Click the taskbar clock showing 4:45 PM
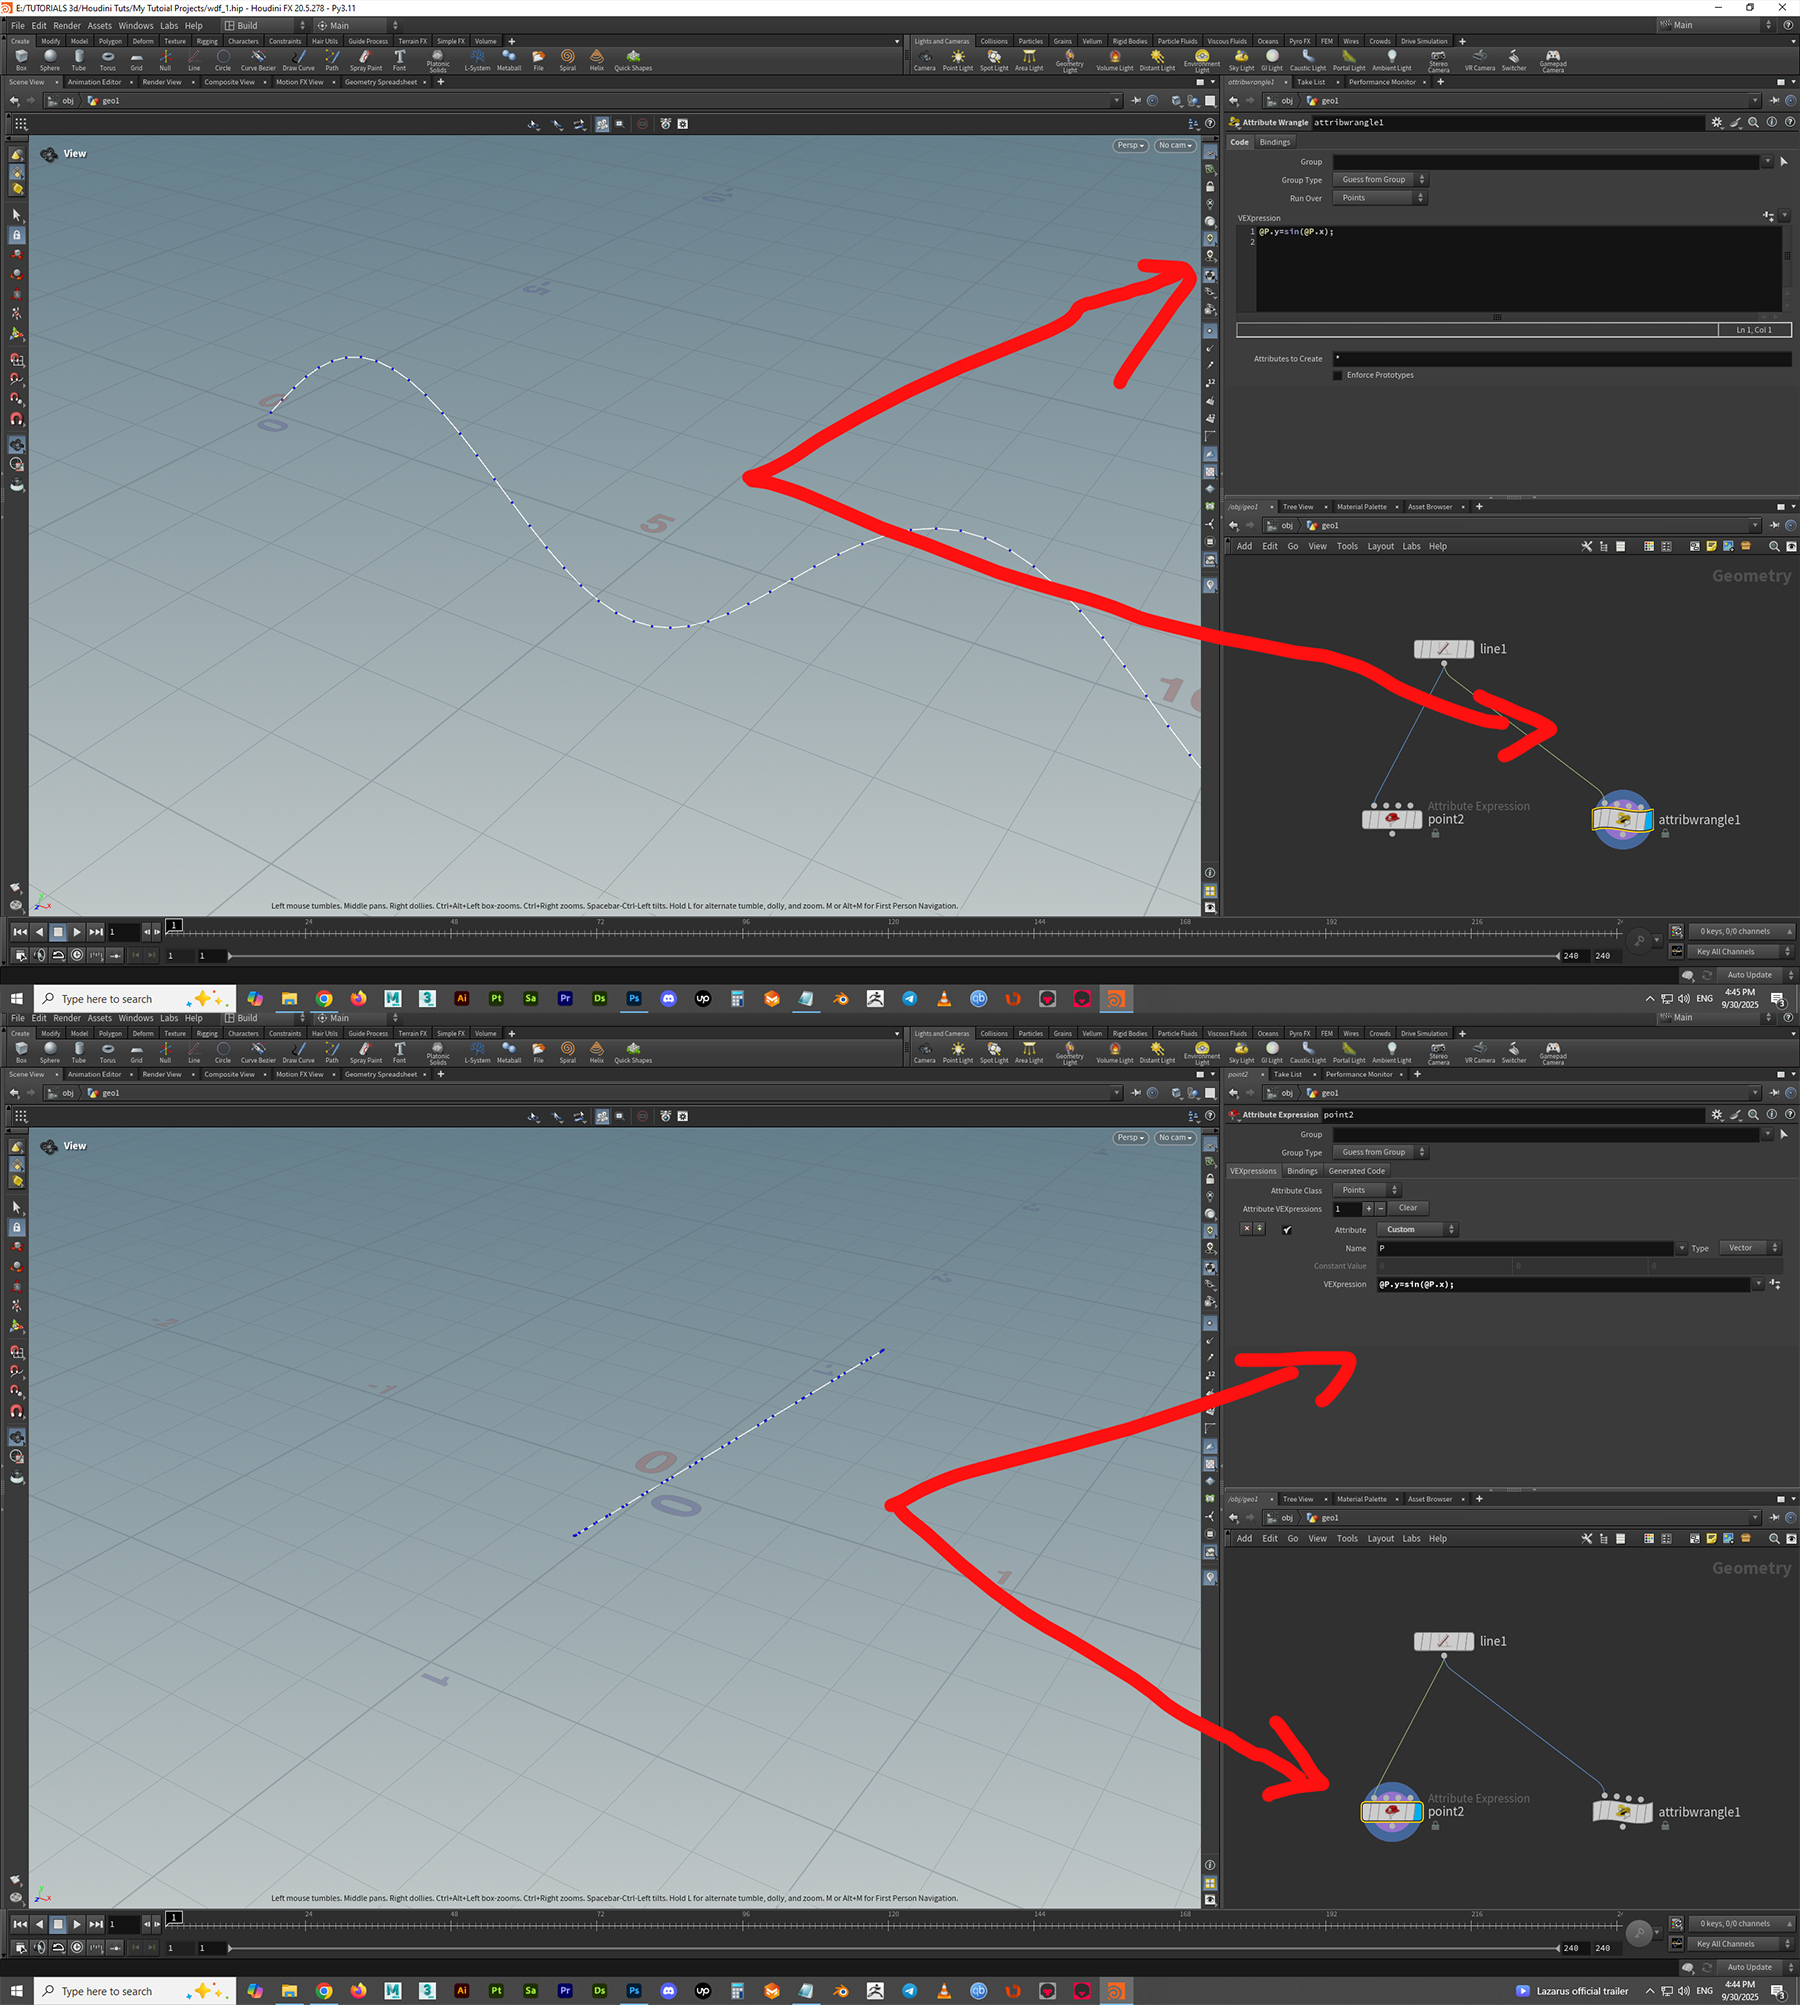This screenshot has width=1800, height=2005. coord(1739,998)
